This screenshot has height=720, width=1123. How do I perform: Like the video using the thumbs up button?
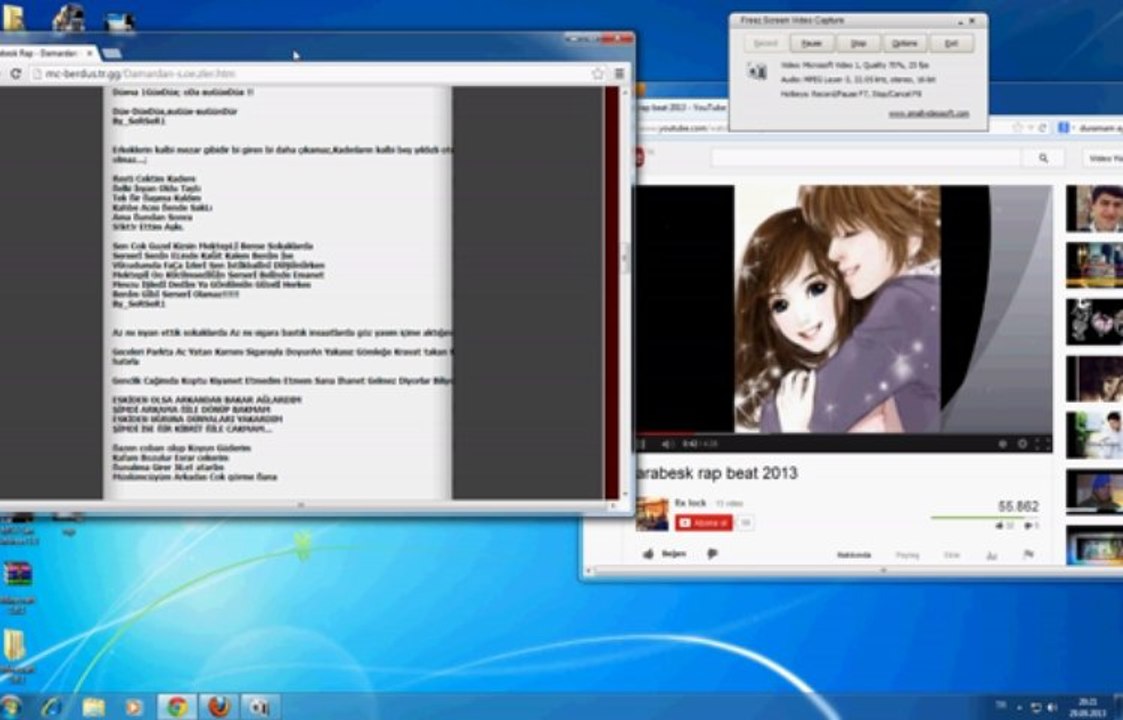pos(664,554)
